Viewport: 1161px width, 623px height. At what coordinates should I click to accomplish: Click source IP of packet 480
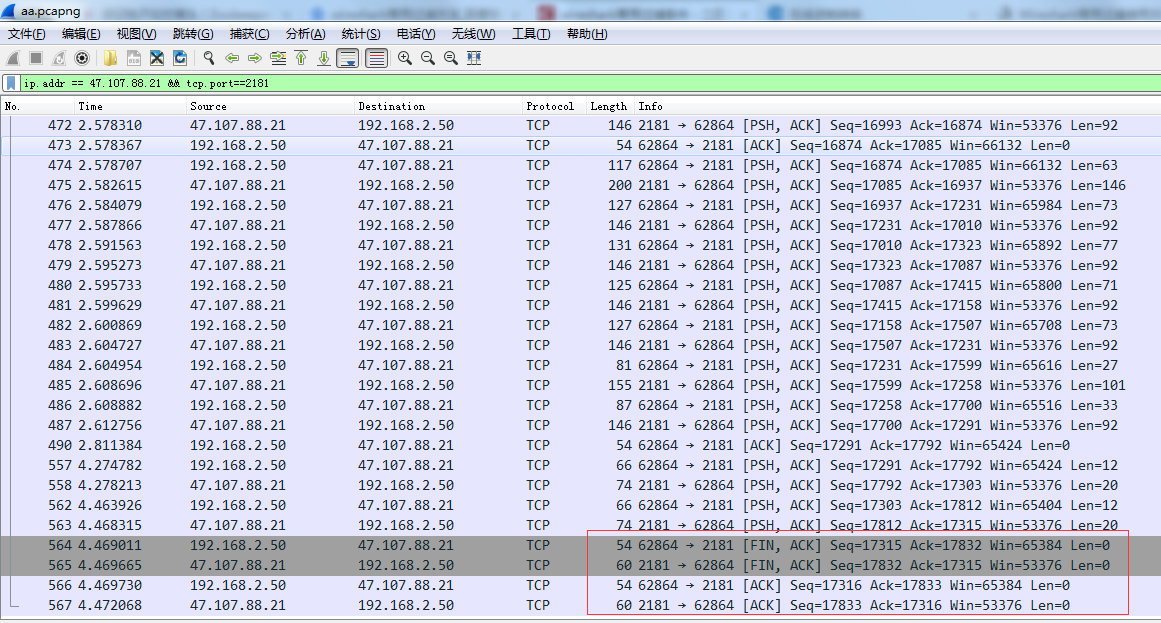coord(238,285)
